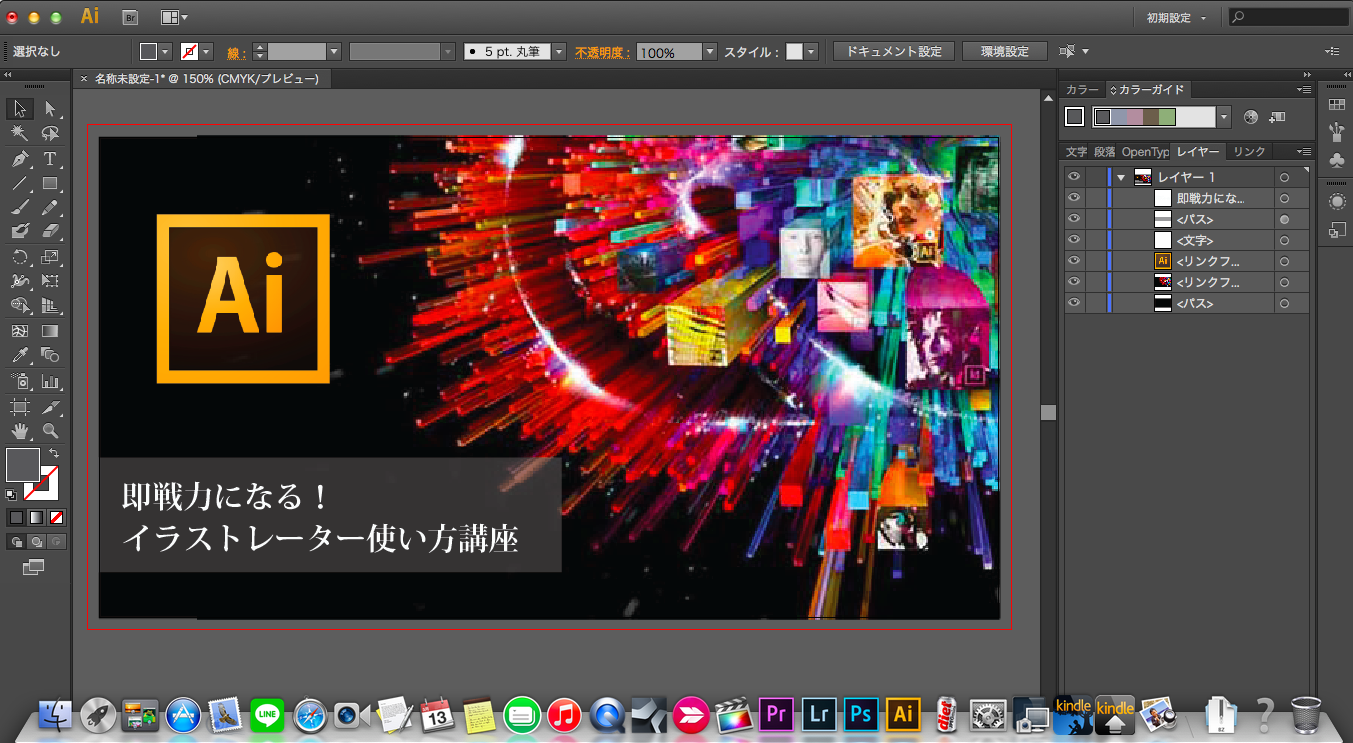
Task: Switch to the 文字 tab
Action: click(1076, 152)
